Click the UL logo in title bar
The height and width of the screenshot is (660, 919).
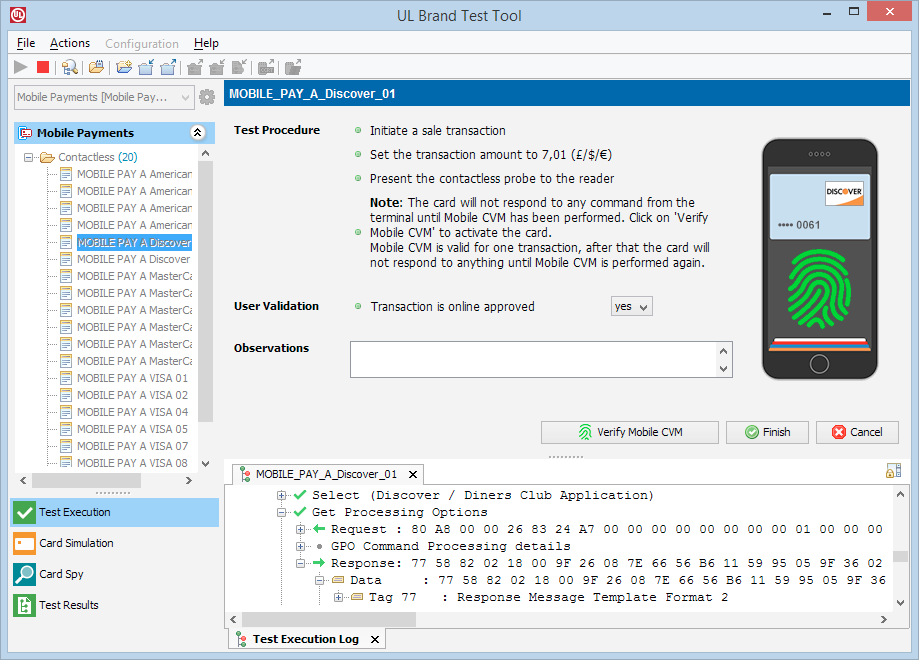pos(18,15)
